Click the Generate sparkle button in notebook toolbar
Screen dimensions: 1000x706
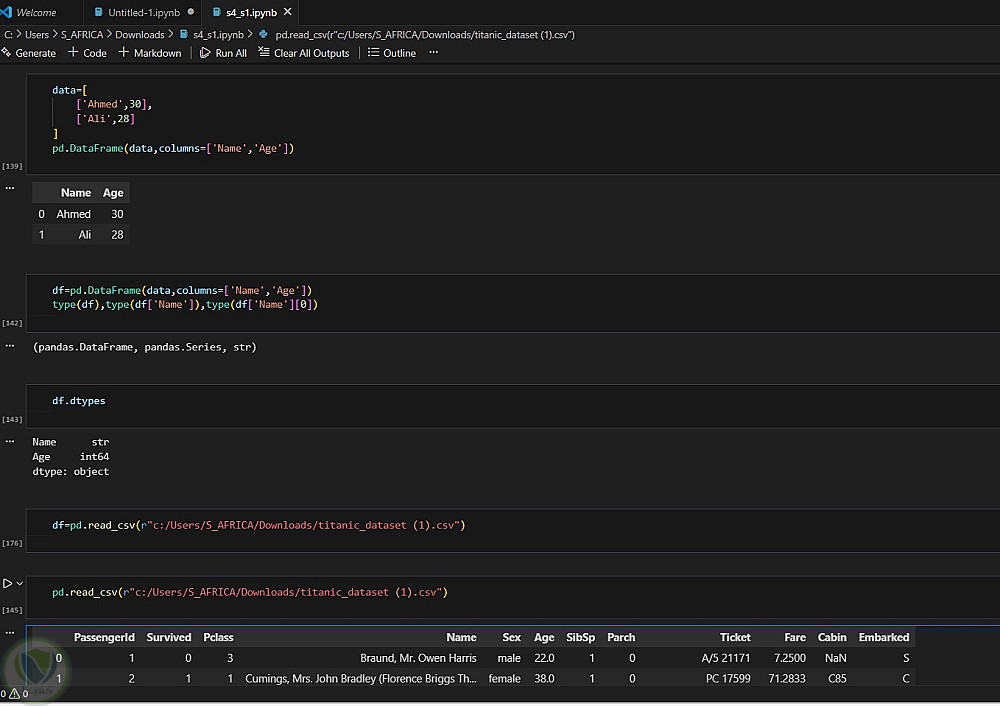pos(29,53)
